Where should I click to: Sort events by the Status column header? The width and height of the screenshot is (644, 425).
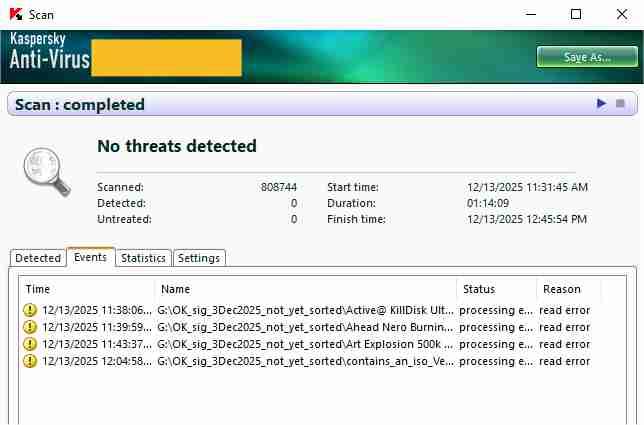pyautogui.click(x=497, y=289)
